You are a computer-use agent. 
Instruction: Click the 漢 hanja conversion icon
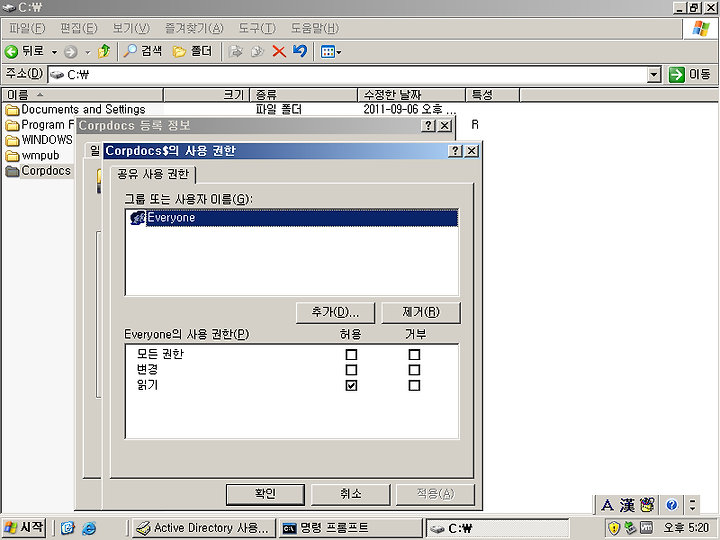click(627, 505)
